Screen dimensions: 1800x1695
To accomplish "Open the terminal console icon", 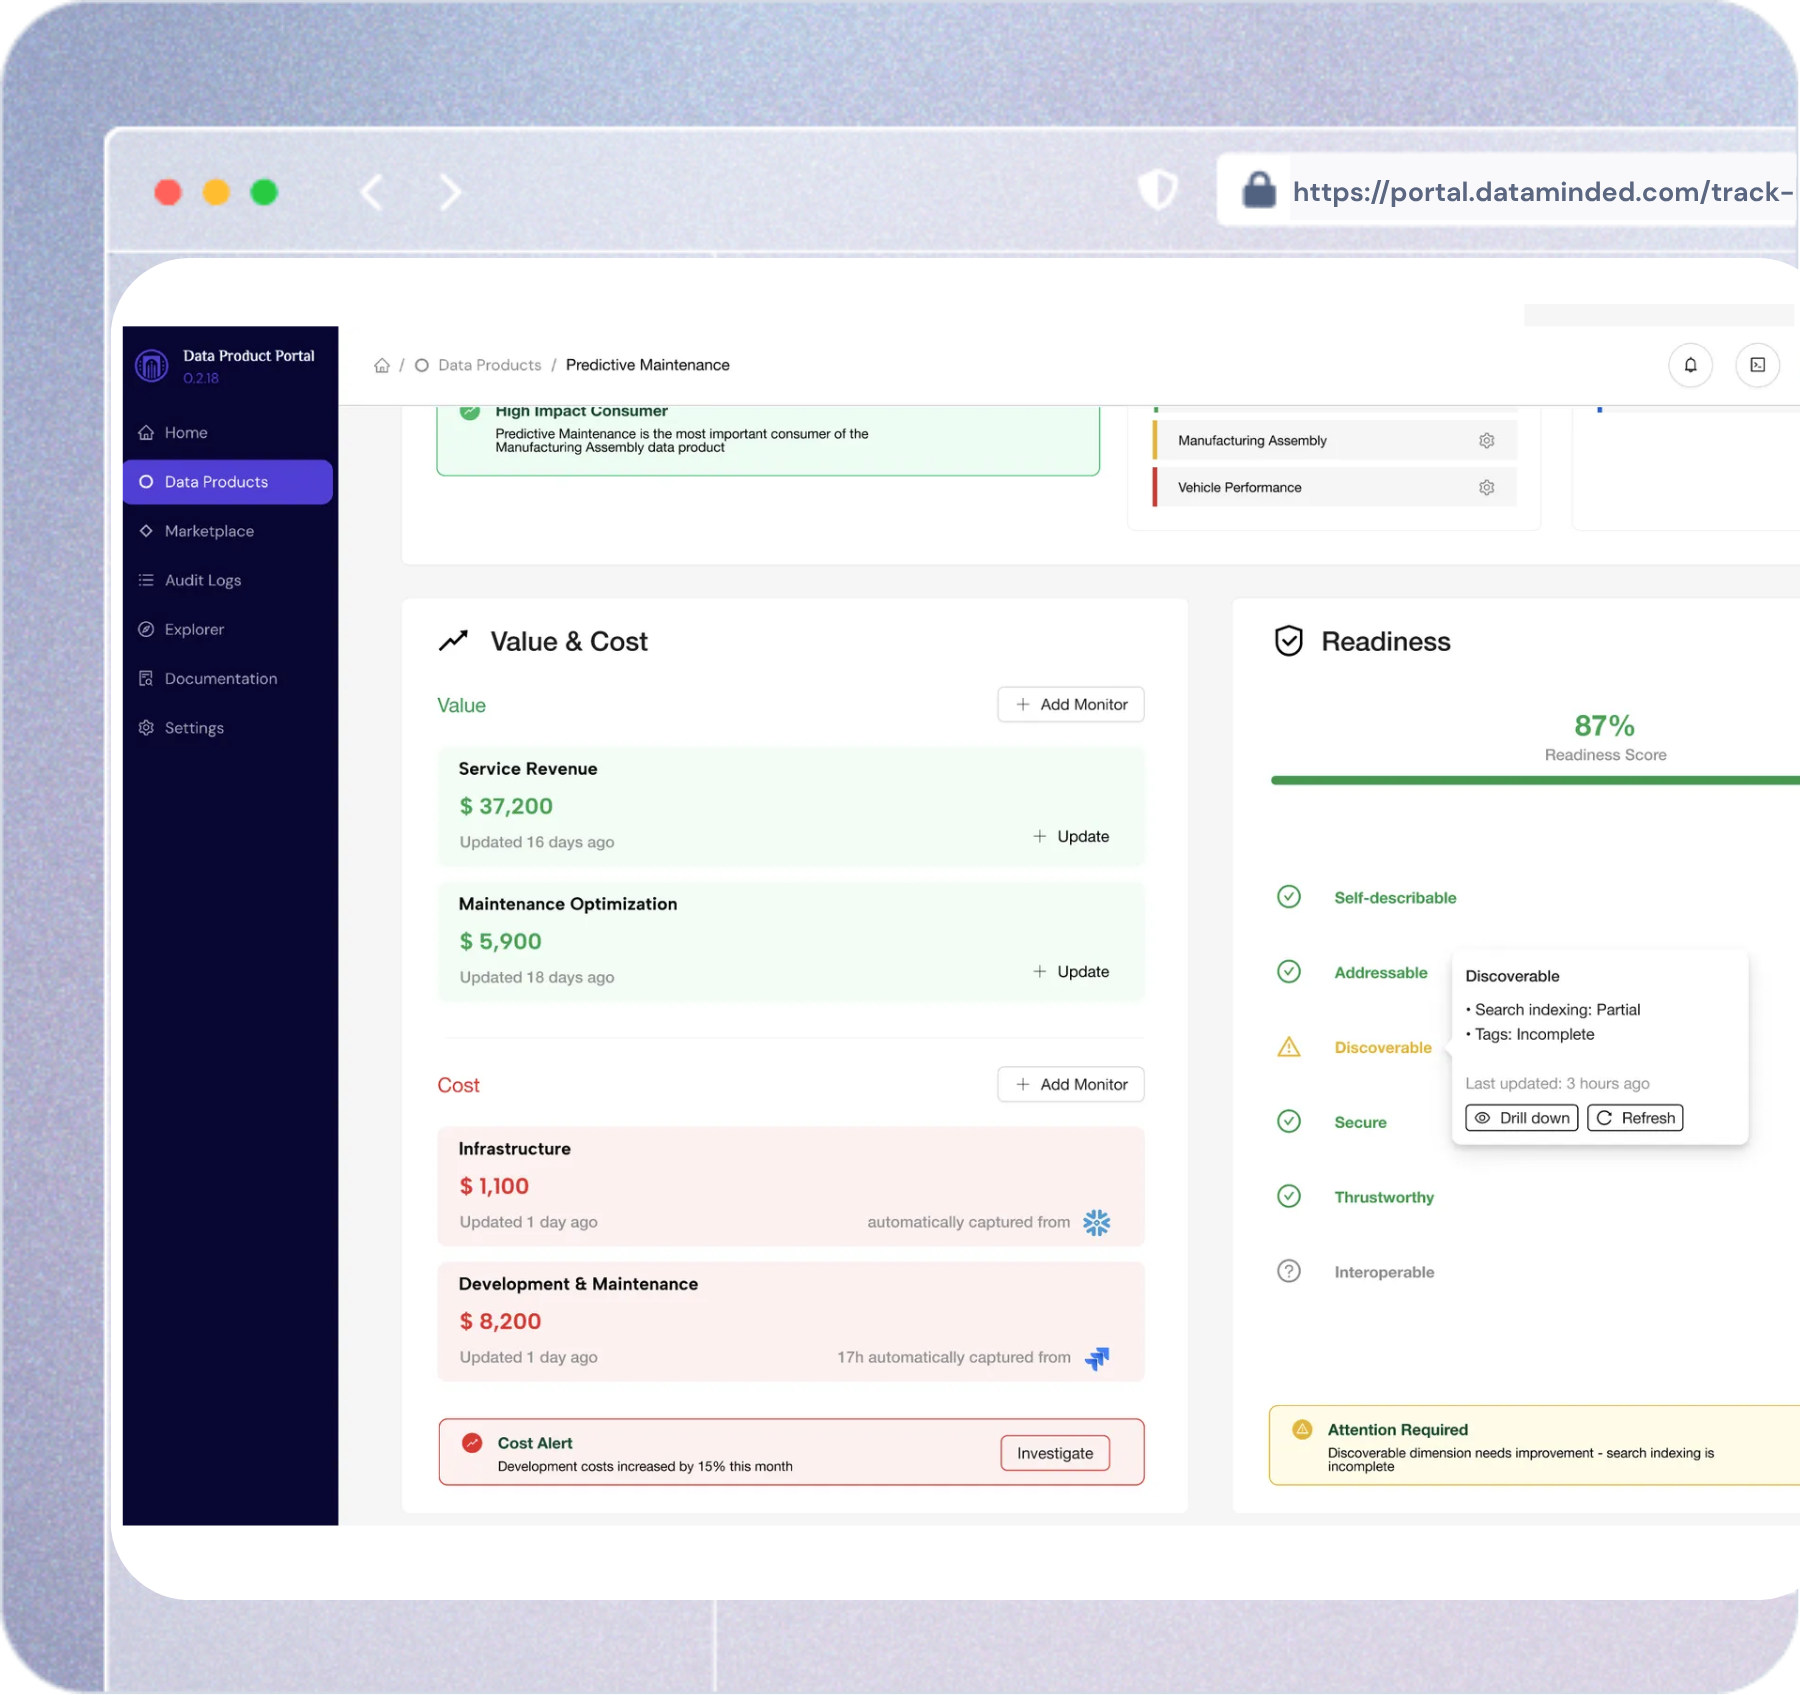I will [x=1757, y=365].
